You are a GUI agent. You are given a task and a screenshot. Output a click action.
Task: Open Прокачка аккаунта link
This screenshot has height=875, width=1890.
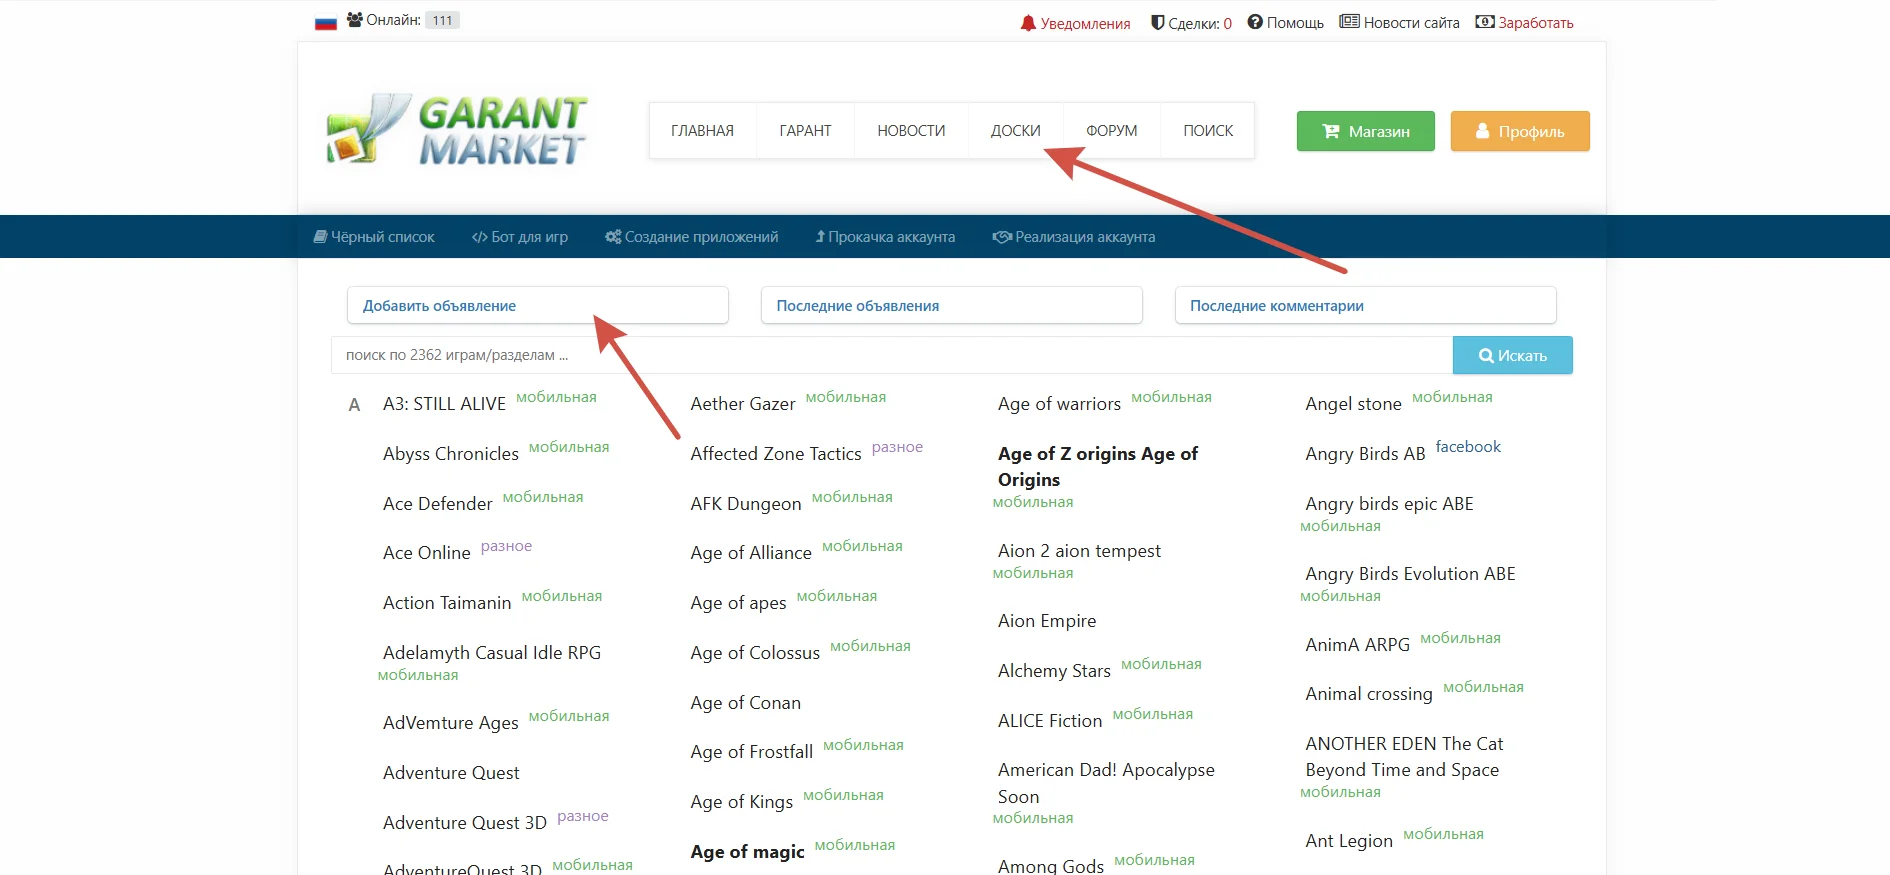885,237
